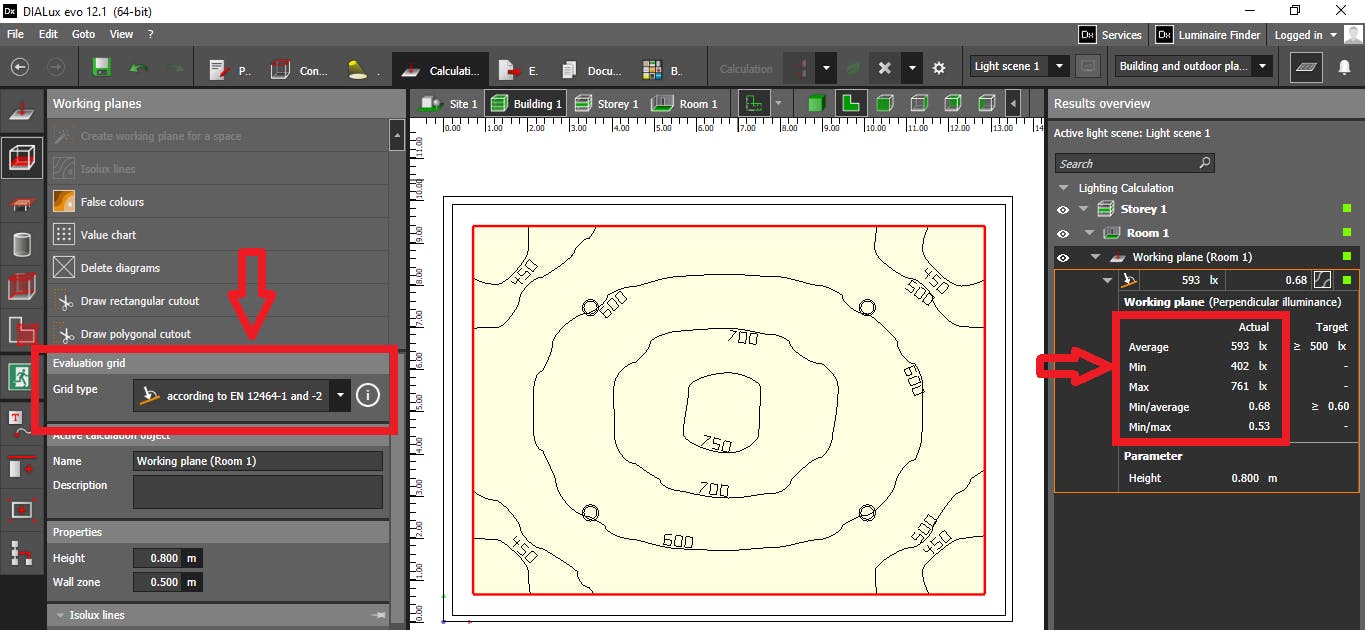Click the Search field in Results overview
The height and width of the screenshot is (630, 1365).
pyautogui.click(x=1125, y=163)
